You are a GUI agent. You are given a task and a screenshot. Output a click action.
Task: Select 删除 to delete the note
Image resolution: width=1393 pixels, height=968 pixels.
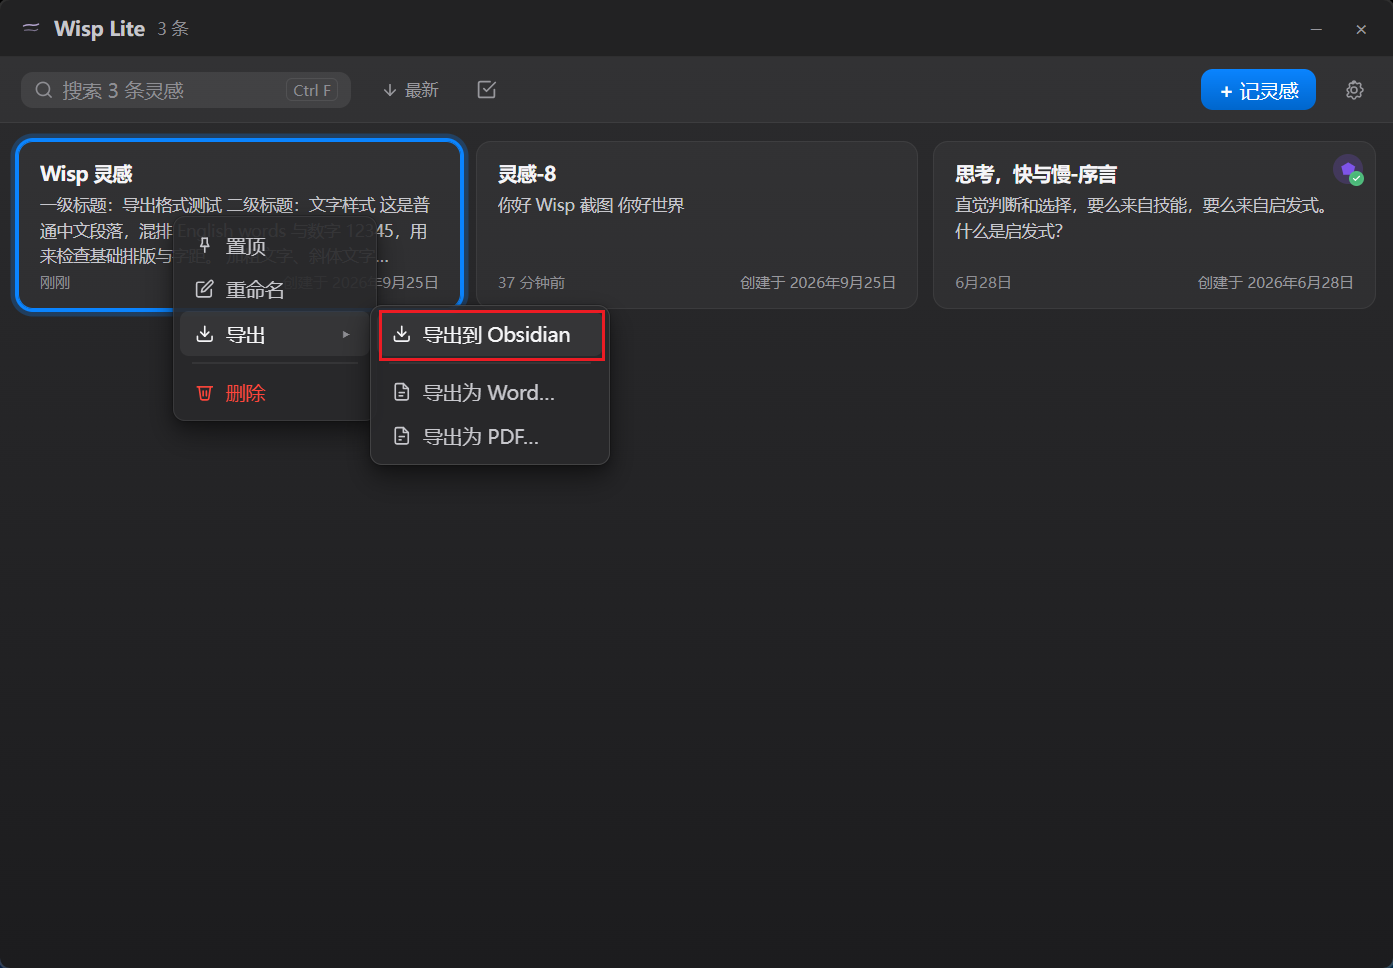point(275,393)
